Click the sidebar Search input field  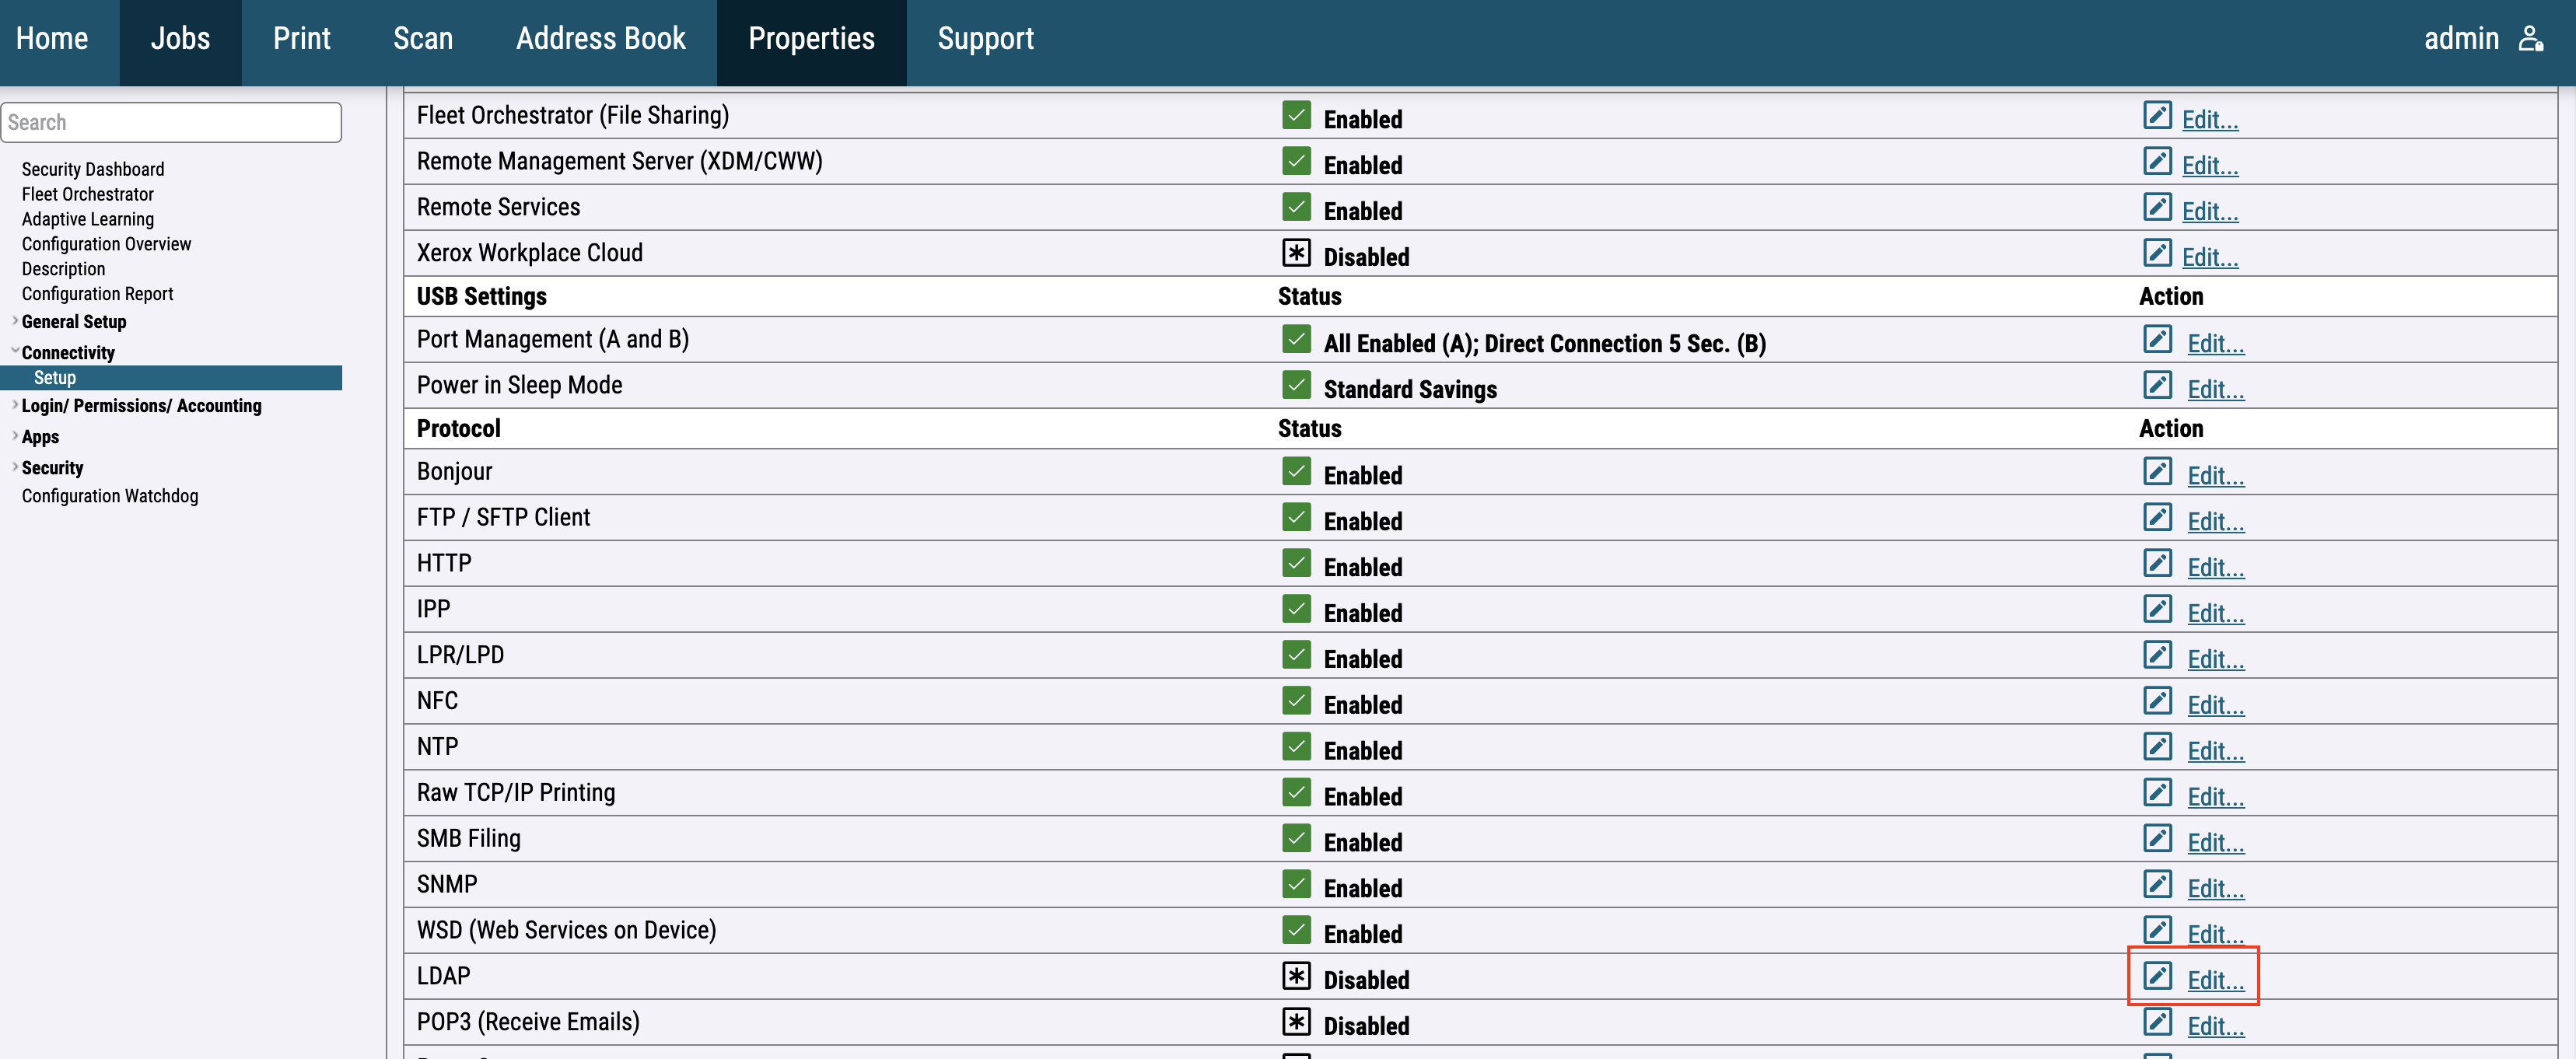[171, 122]
